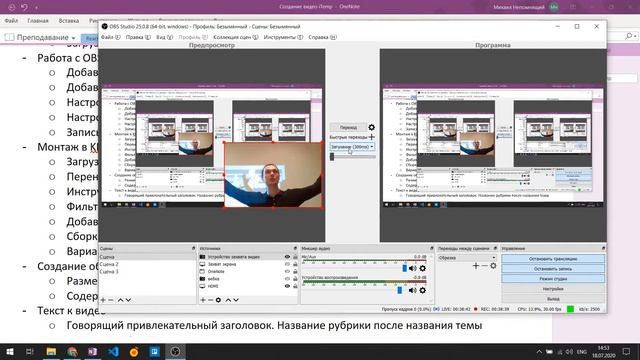Add scene transition with plus icon
This screenshot has width=640, height=360.
coord(476,266)
